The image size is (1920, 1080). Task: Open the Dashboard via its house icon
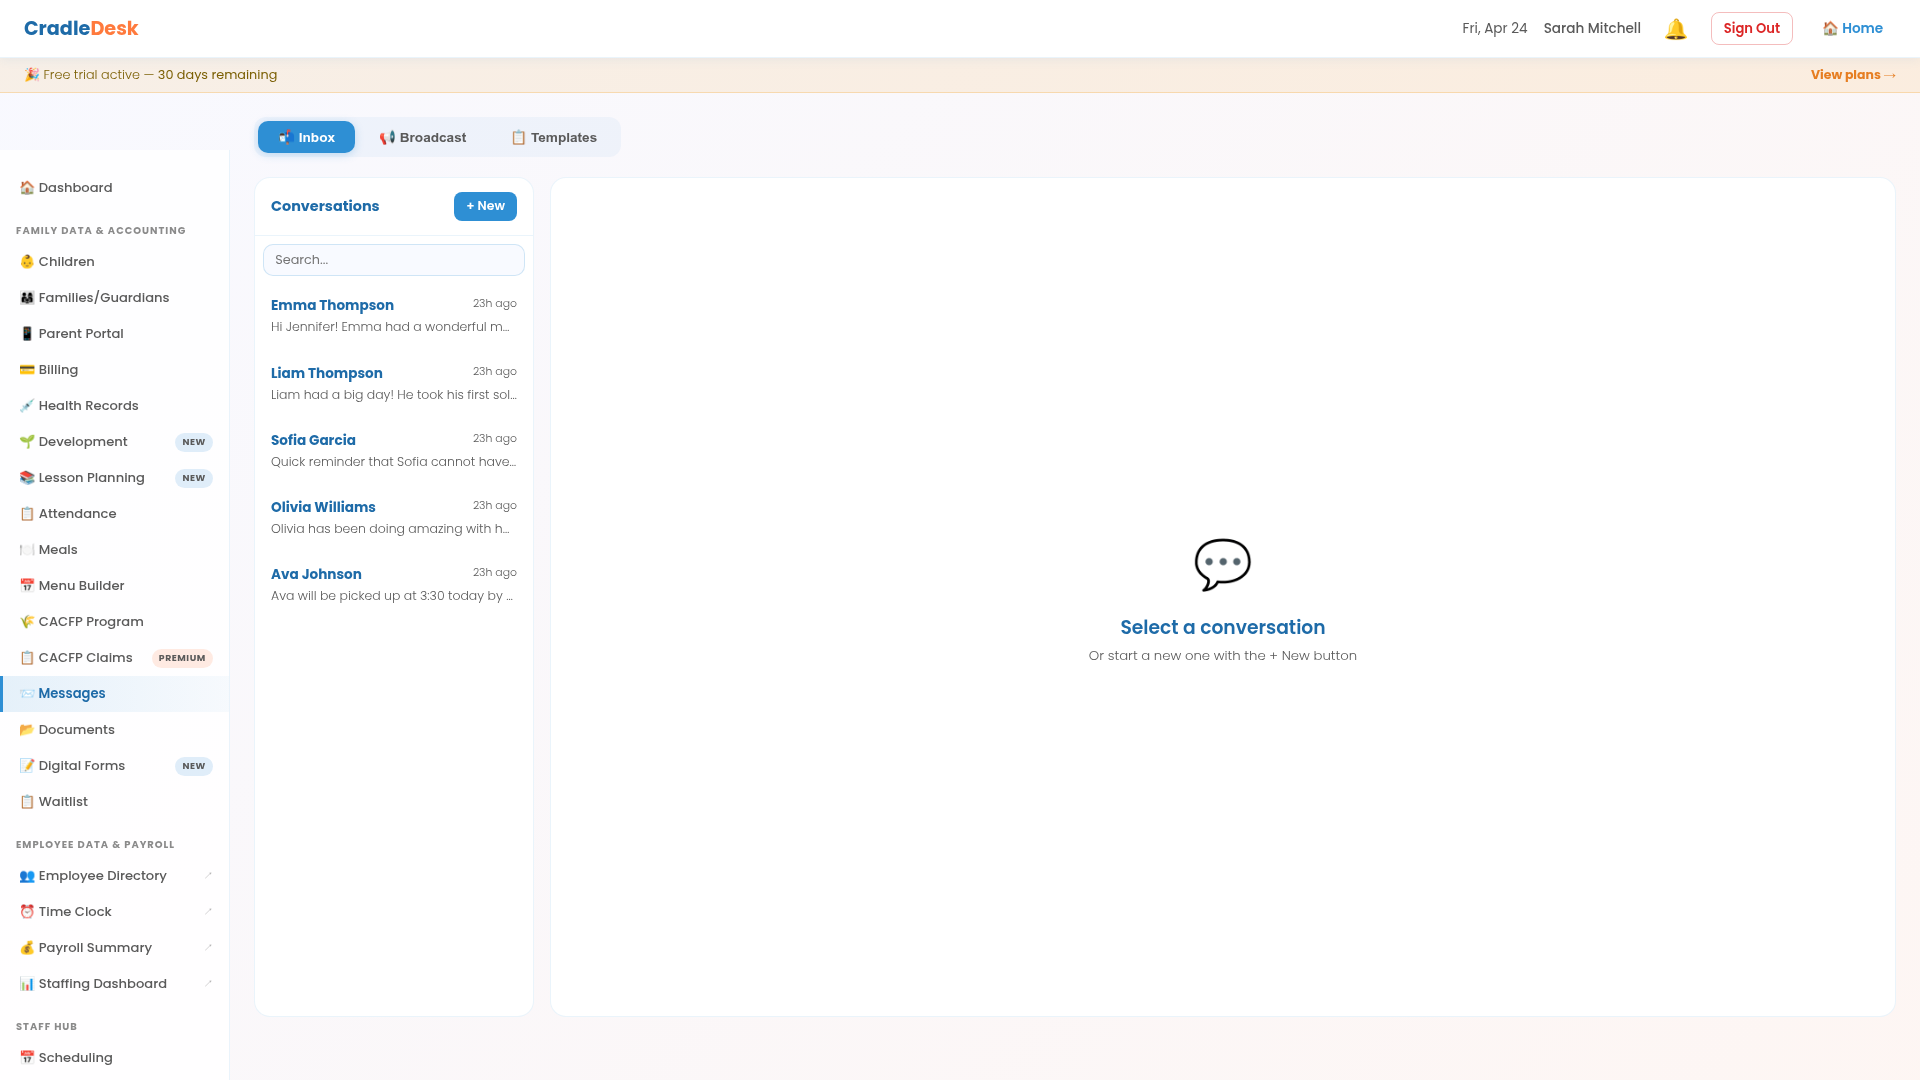[x=26, y=187]
